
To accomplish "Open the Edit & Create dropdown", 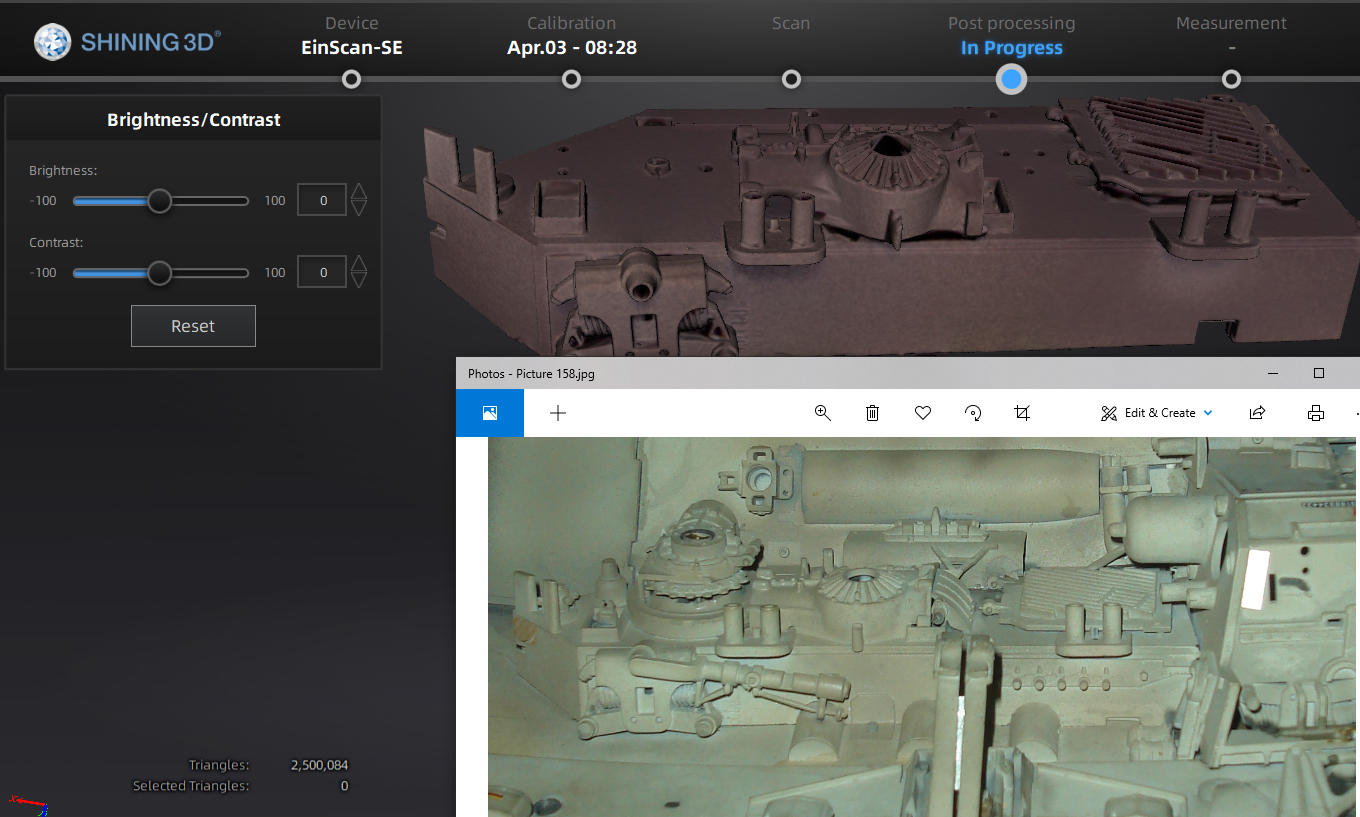I will click(x=1157, y=413).
